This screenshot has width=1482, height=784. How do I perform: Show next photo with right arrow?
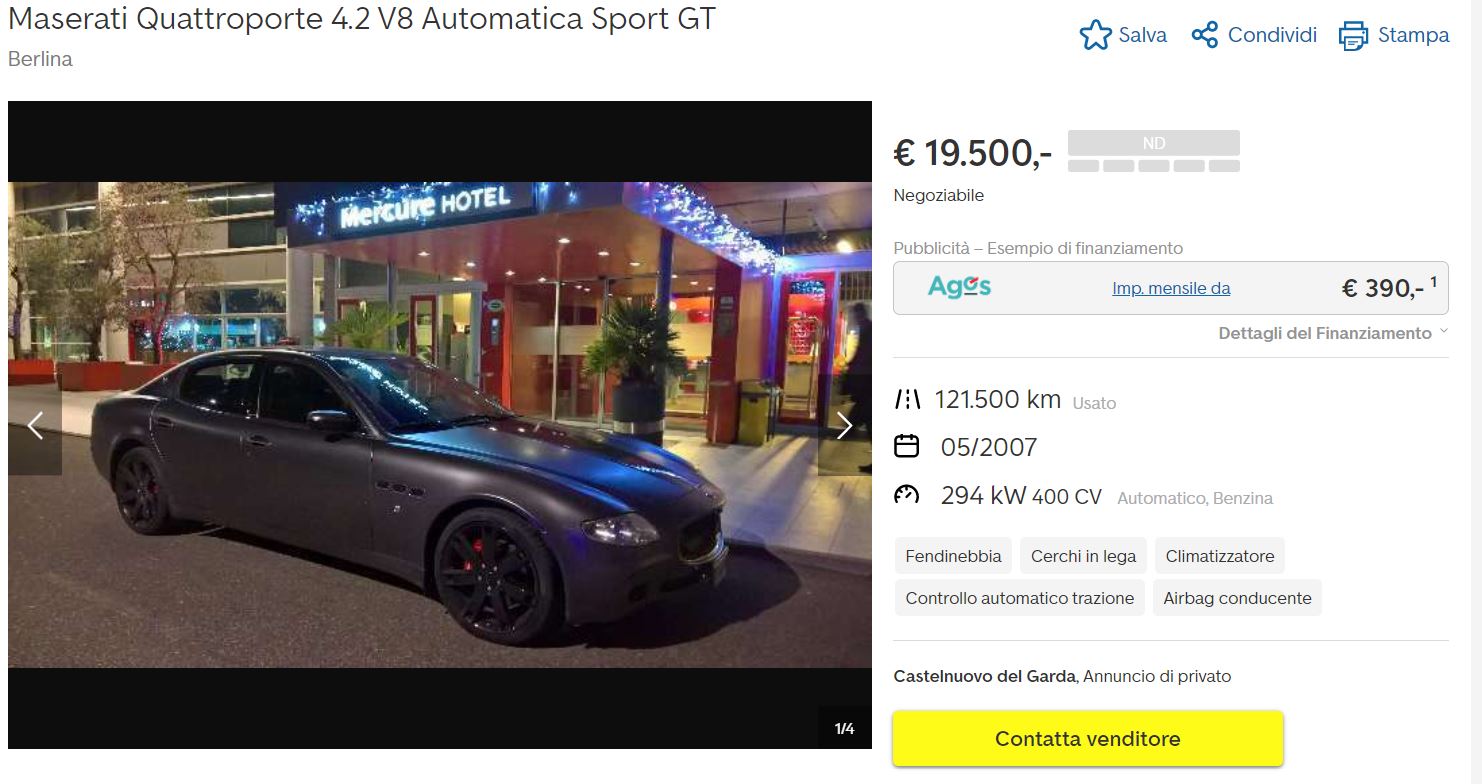(845, 426)
